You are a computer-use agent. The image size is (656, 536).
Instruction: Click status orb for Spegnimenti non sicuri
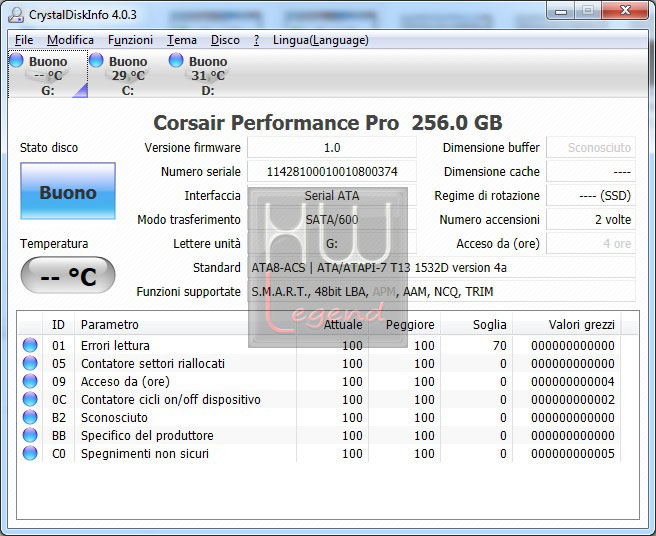tap(30, 453)
